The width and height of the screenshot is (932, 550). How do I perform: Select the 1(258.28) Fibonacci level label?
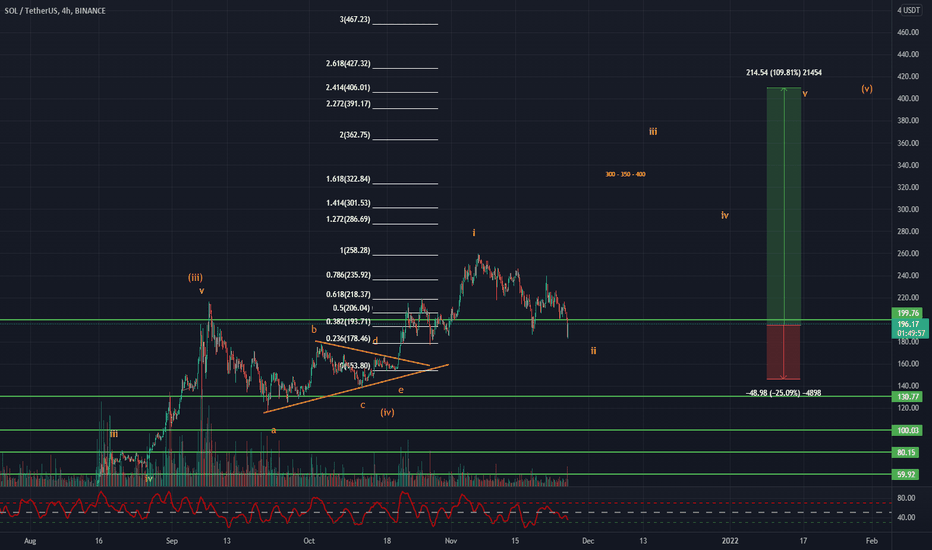click(355, 250)
